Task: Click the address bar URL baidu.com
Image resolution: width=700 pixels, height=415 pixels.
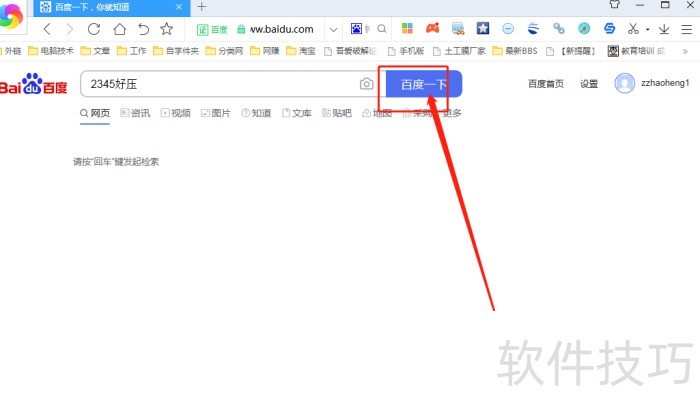Action: pos(282,29)
